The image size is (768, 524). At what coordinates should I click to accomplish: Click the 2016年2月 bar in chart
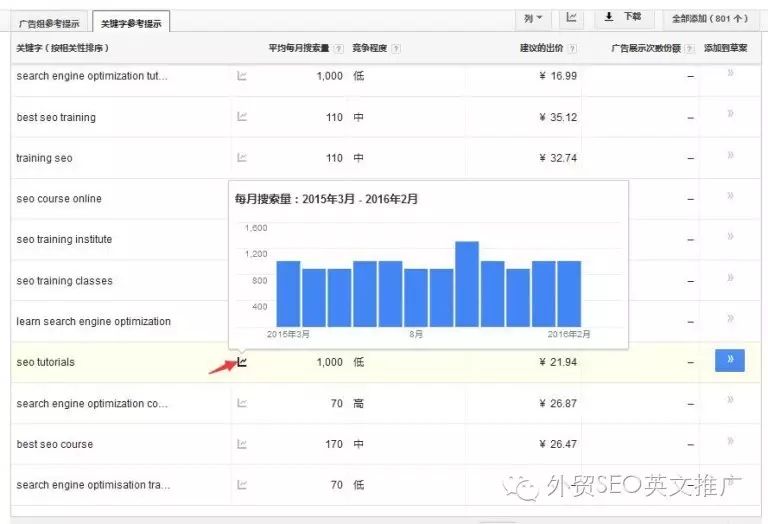click(x=569, y=294)
